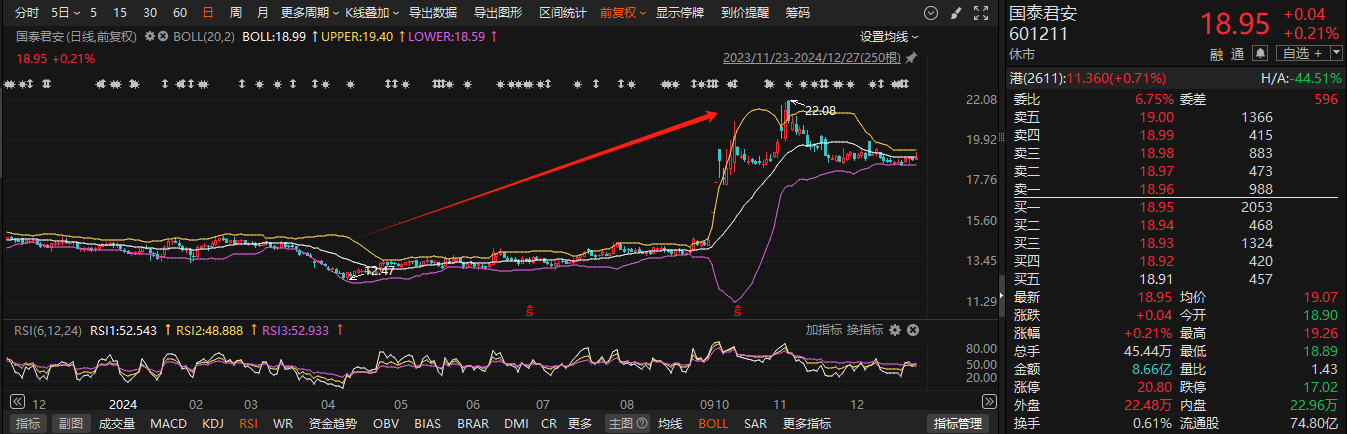Pin the date range 2023/11/23-2024/12/27
1347x434 pixels.
[x=911, y=58]
